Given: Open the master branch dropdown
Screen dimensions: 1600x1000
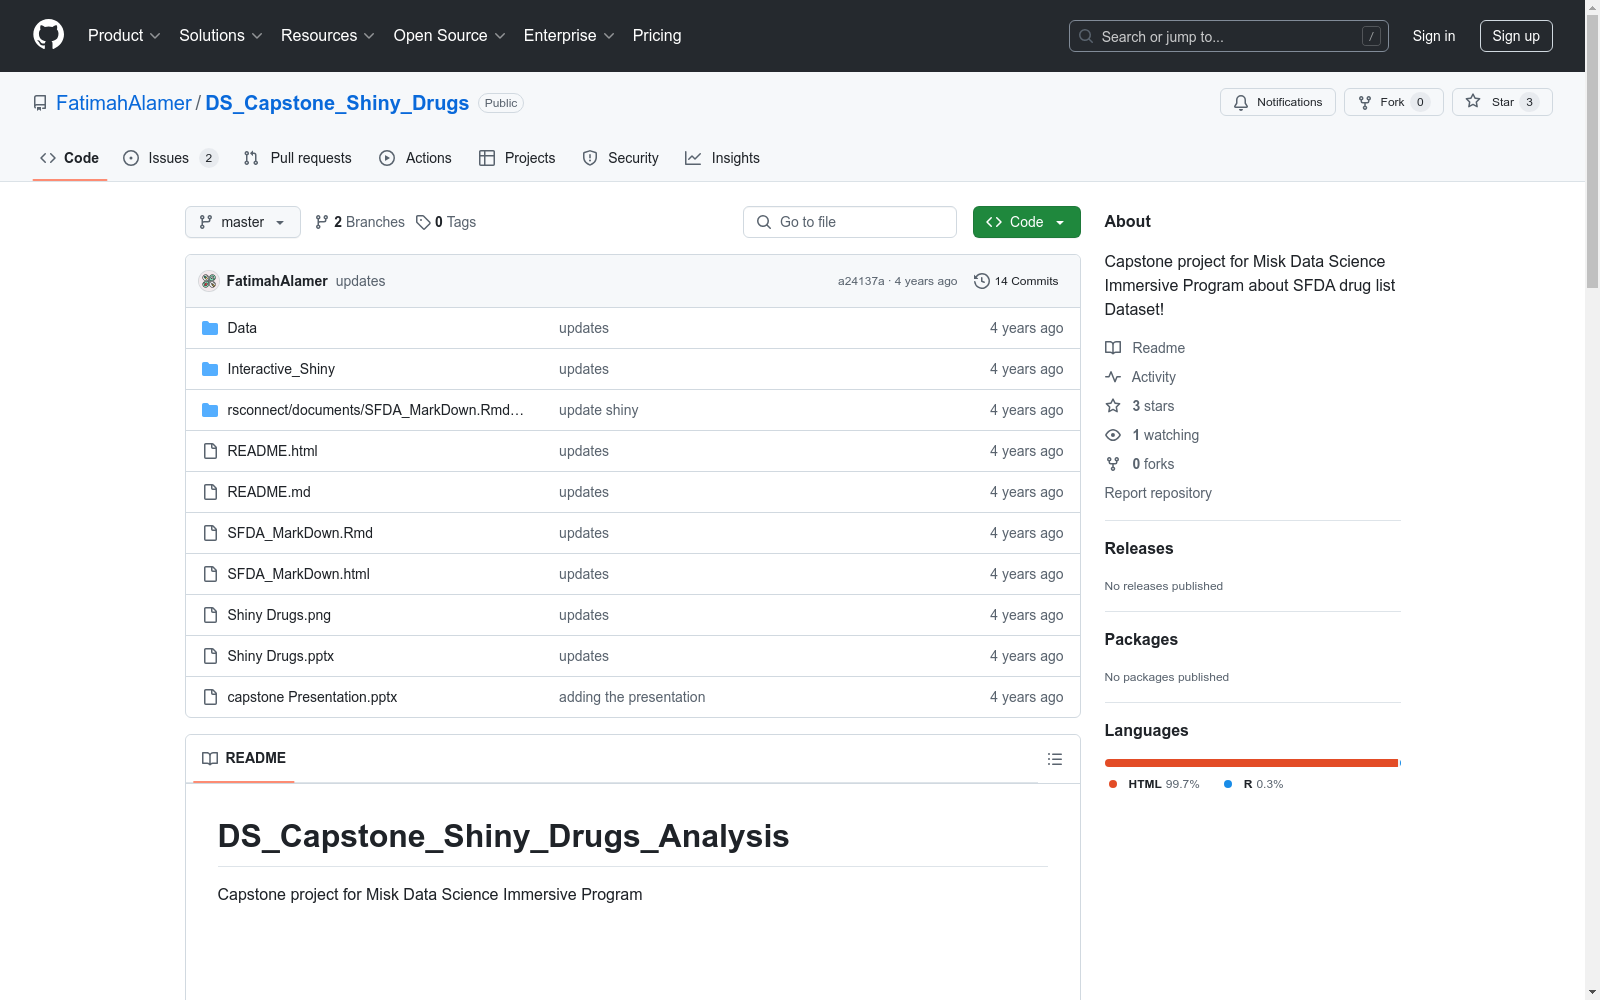Looking at the screenshot, I should click(243, 222).
